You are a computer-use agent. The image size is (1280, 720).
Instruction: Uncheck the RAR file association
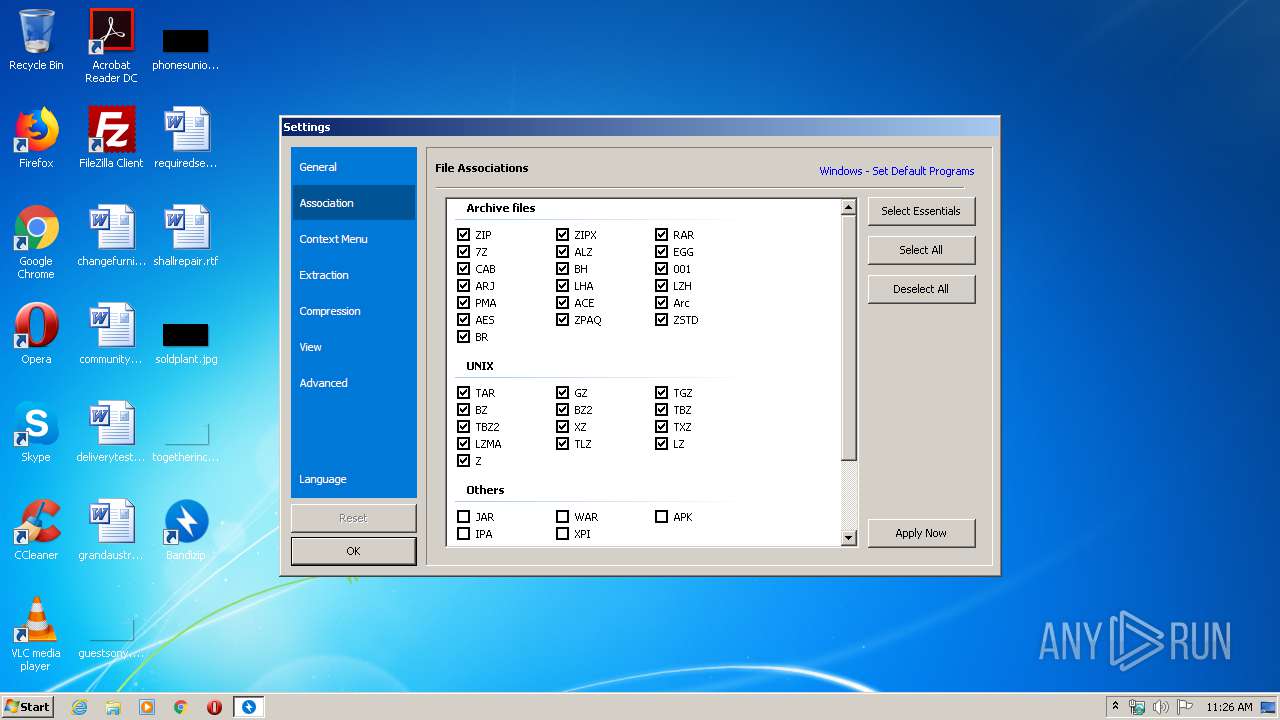point(661,235)
